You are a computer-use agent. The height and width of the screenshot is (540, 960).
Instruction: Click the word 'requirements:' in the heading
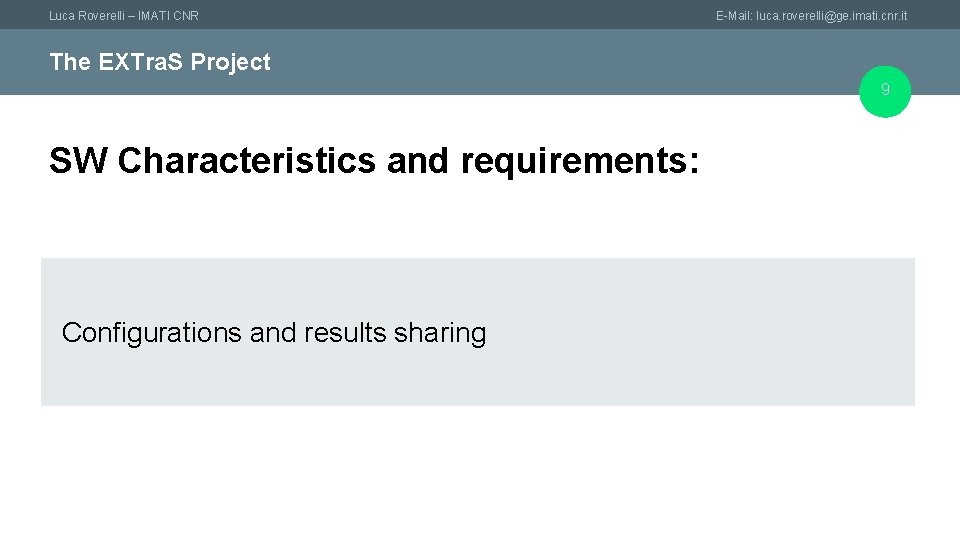(x=580, y=162)
